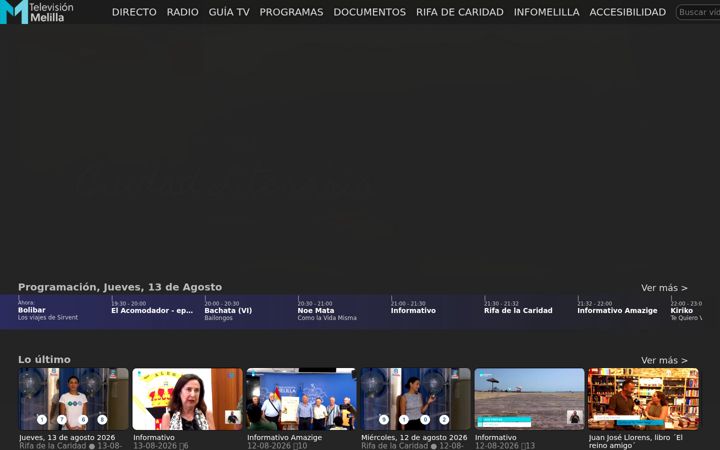Go to GUÍA TV

coord(229,12)
